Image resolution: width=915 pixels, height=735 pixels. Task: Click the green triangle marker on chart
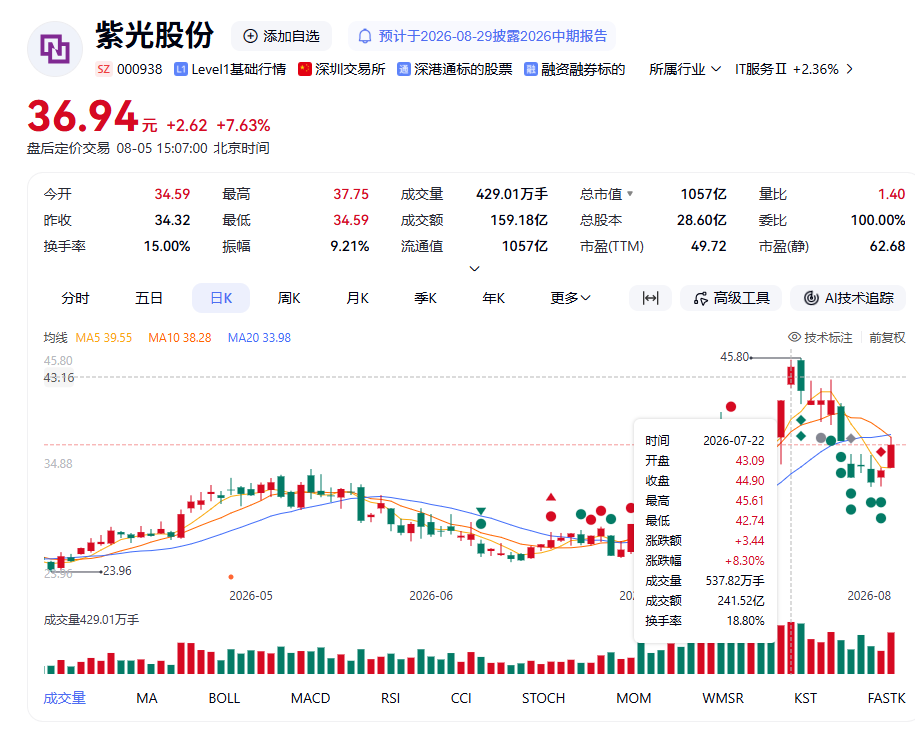(x=481, y=511)
